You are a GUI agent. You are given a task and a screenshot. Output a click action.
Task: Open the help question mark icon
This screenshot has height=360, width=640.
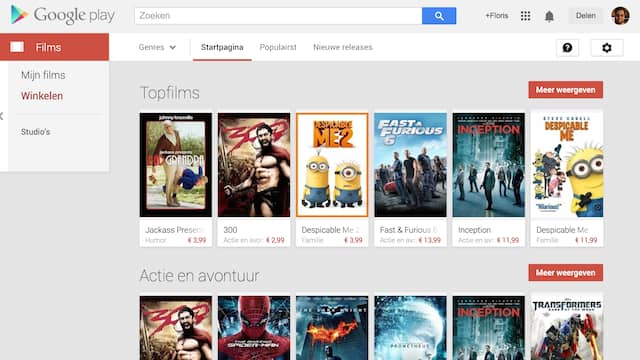coord(567,48)
